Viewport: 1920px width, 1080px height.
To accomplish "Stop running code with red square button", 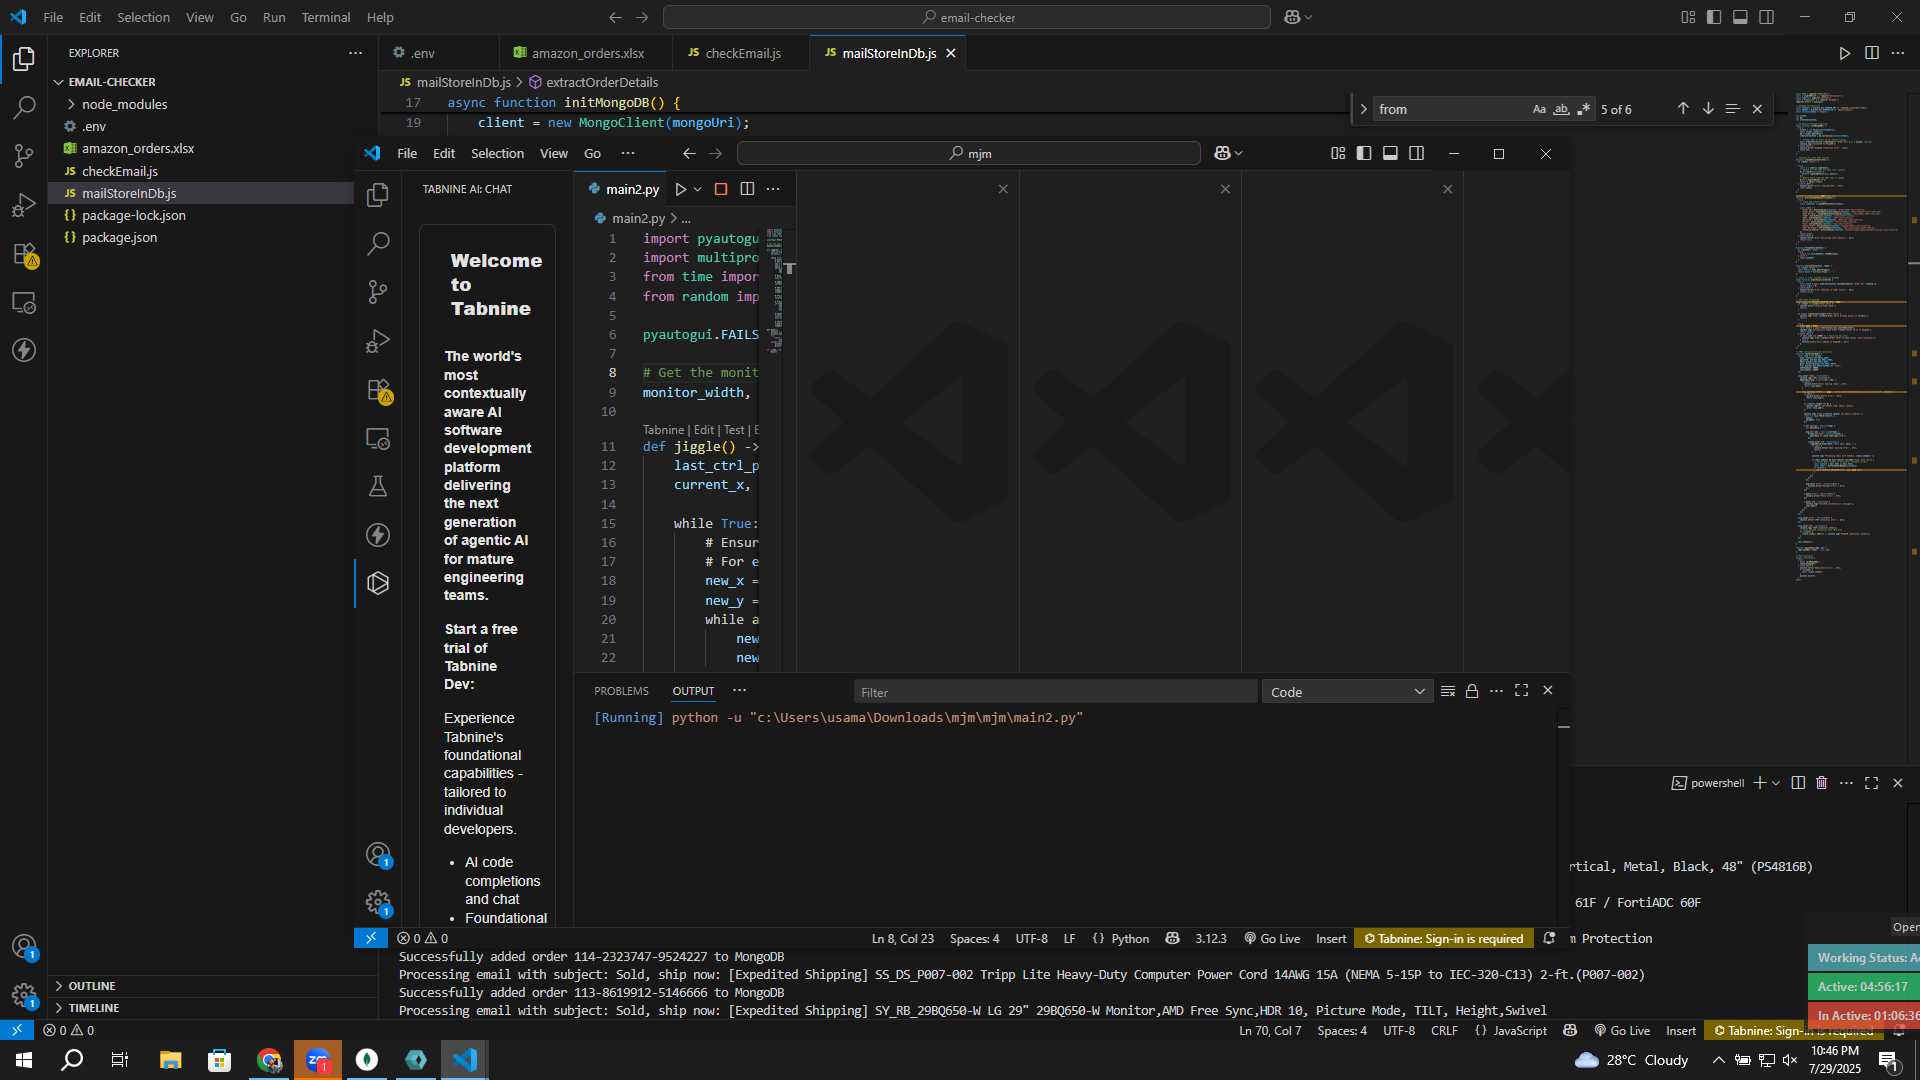I will pos(720,189).
